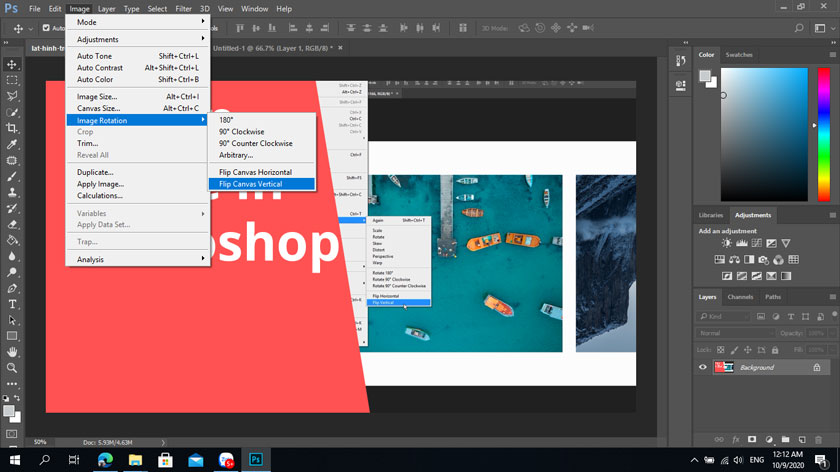Screen dimensions: 840x472
Task: Toggle pixel layer filter icon
Action: [x=761, y=317]
